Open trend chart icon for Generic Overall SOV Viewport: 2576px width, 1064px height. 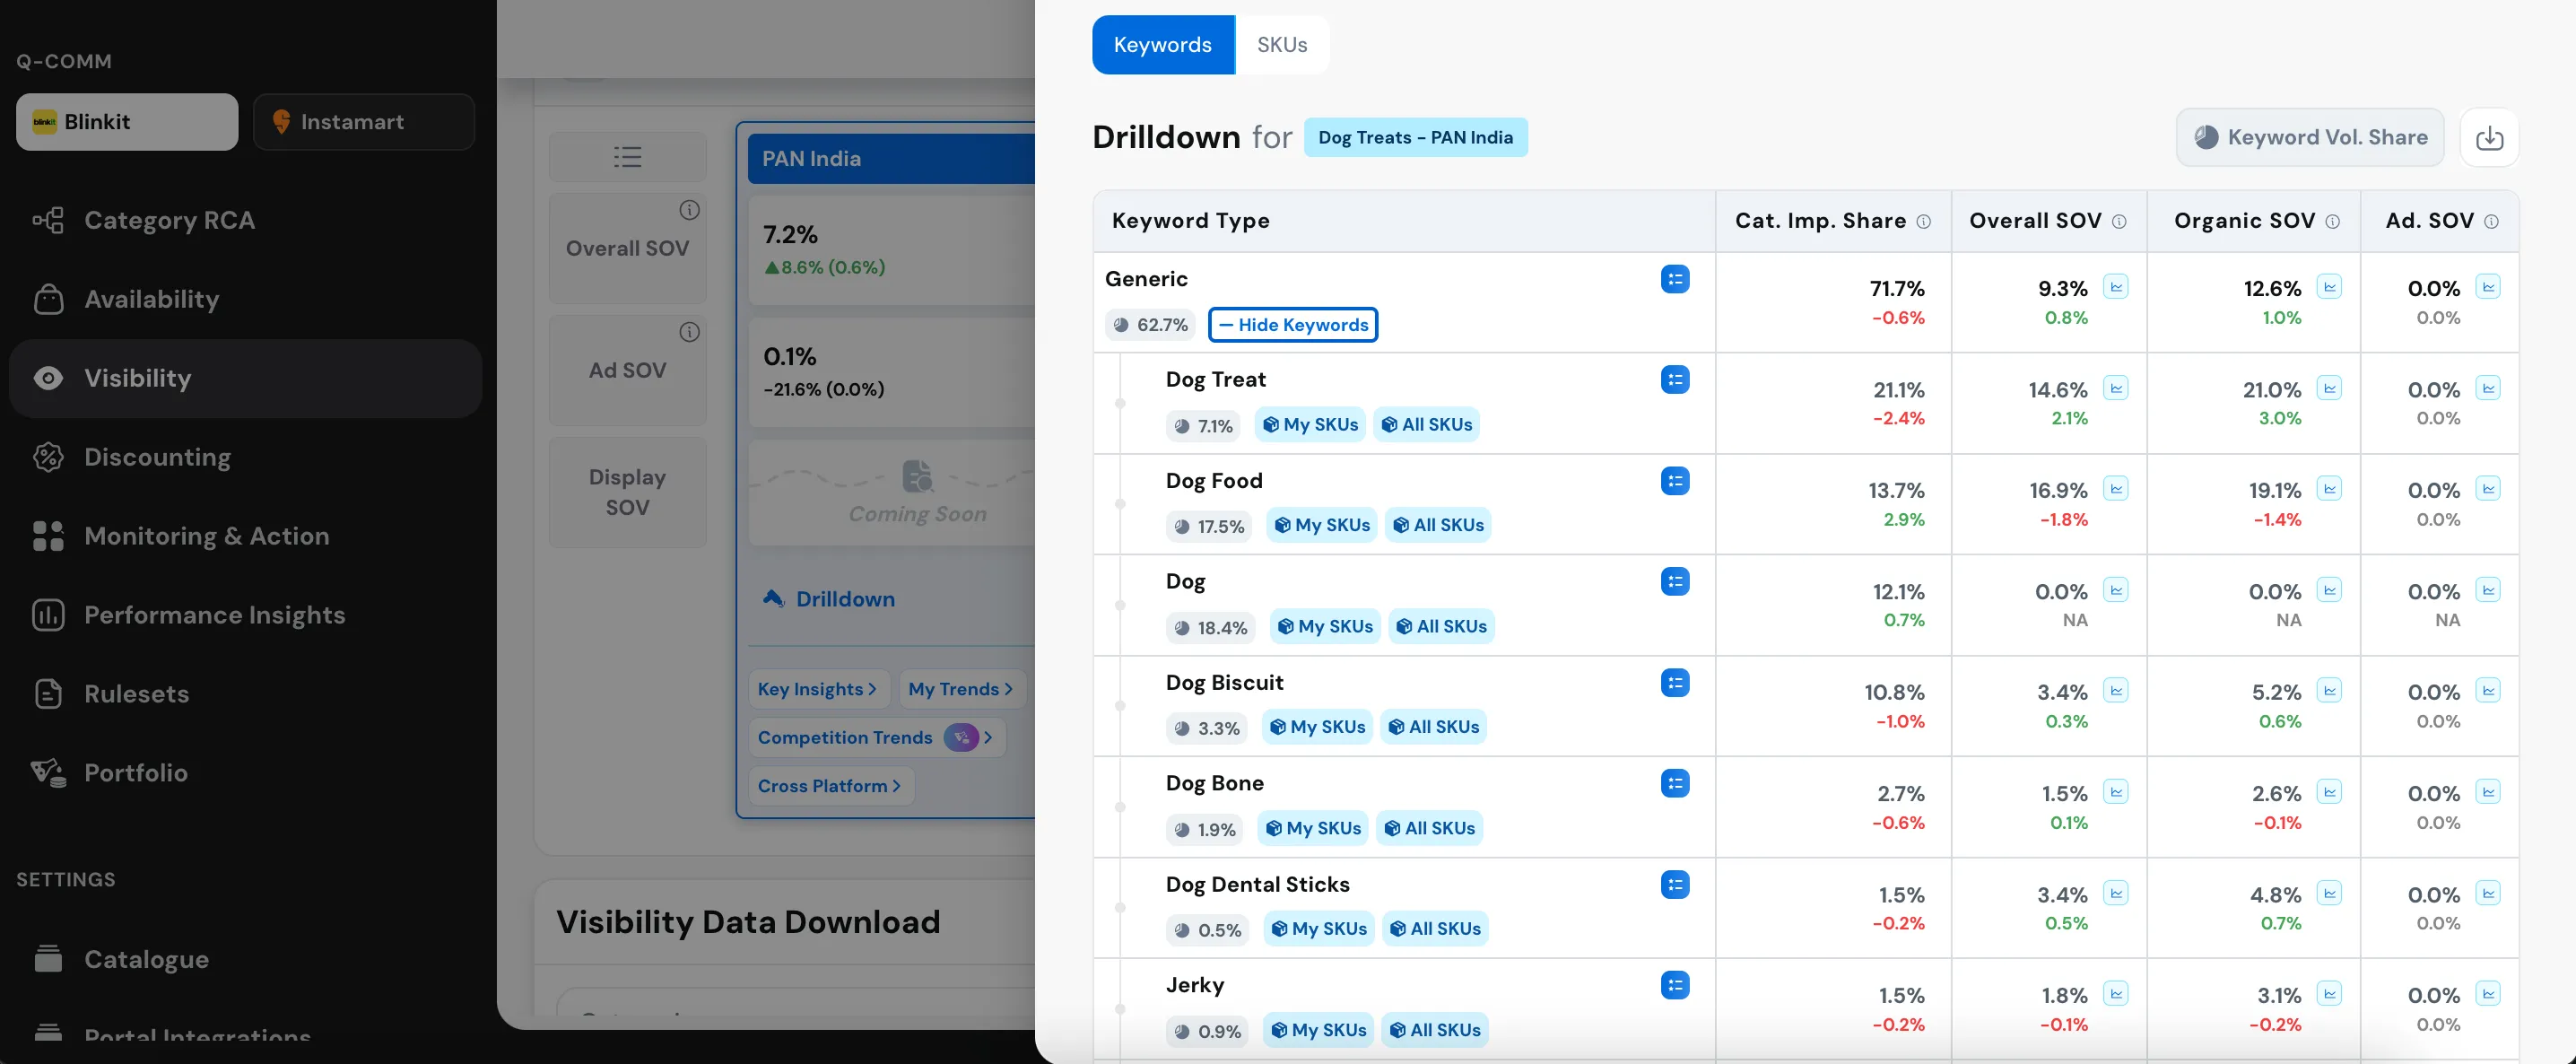click(x=2115, y=287)
